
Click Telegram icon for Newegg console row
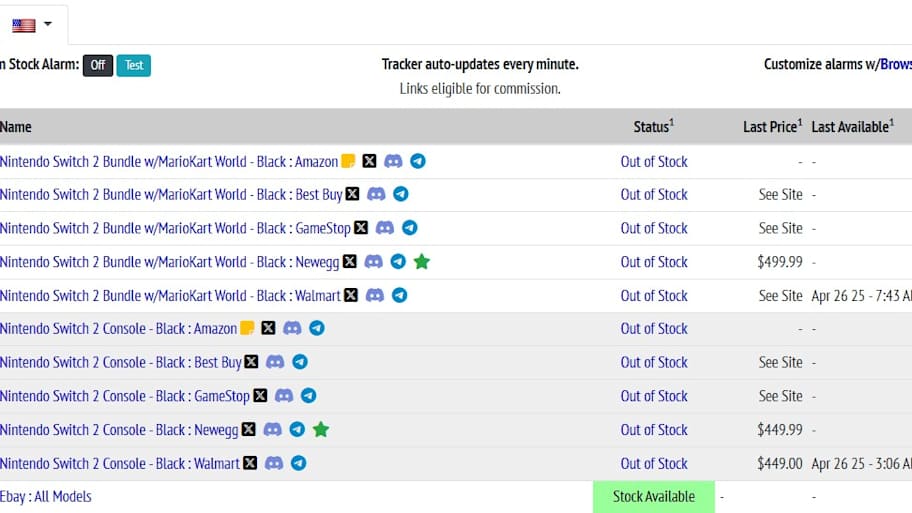click(297, 430)
